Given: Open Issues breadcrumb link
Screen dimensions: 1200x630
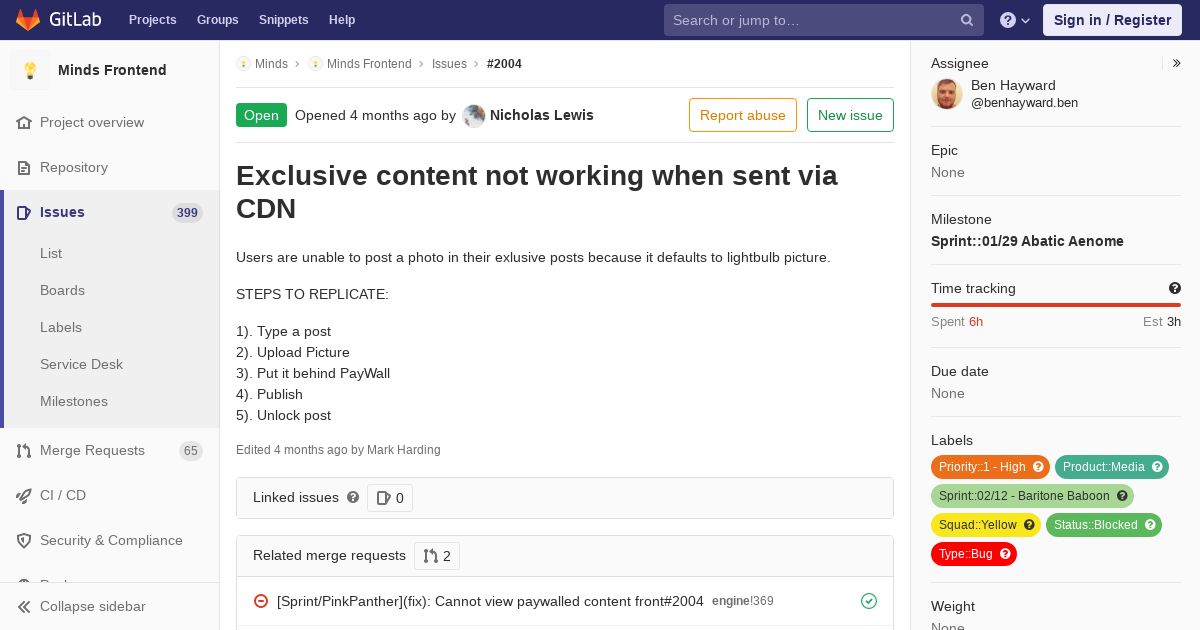Looking at the screenshot, I should click(x=449, y=64).
